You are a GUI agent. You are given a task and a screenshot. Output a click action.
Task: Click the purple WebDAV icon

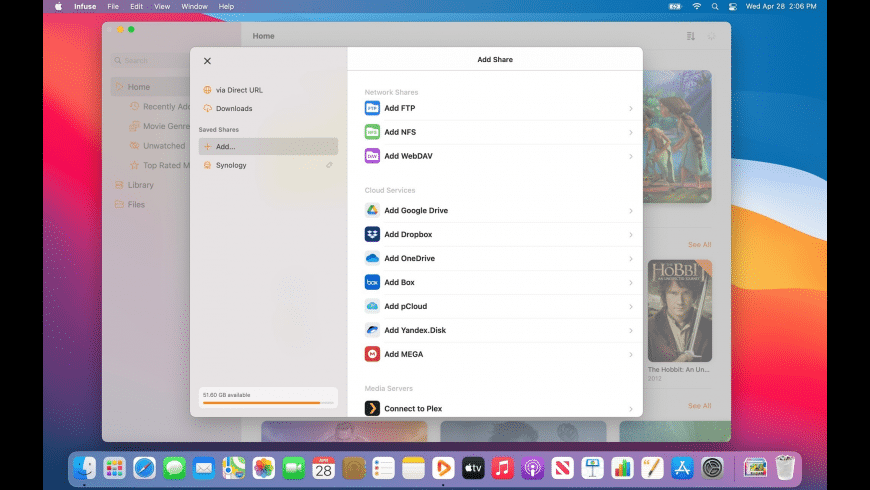point(372,156)
